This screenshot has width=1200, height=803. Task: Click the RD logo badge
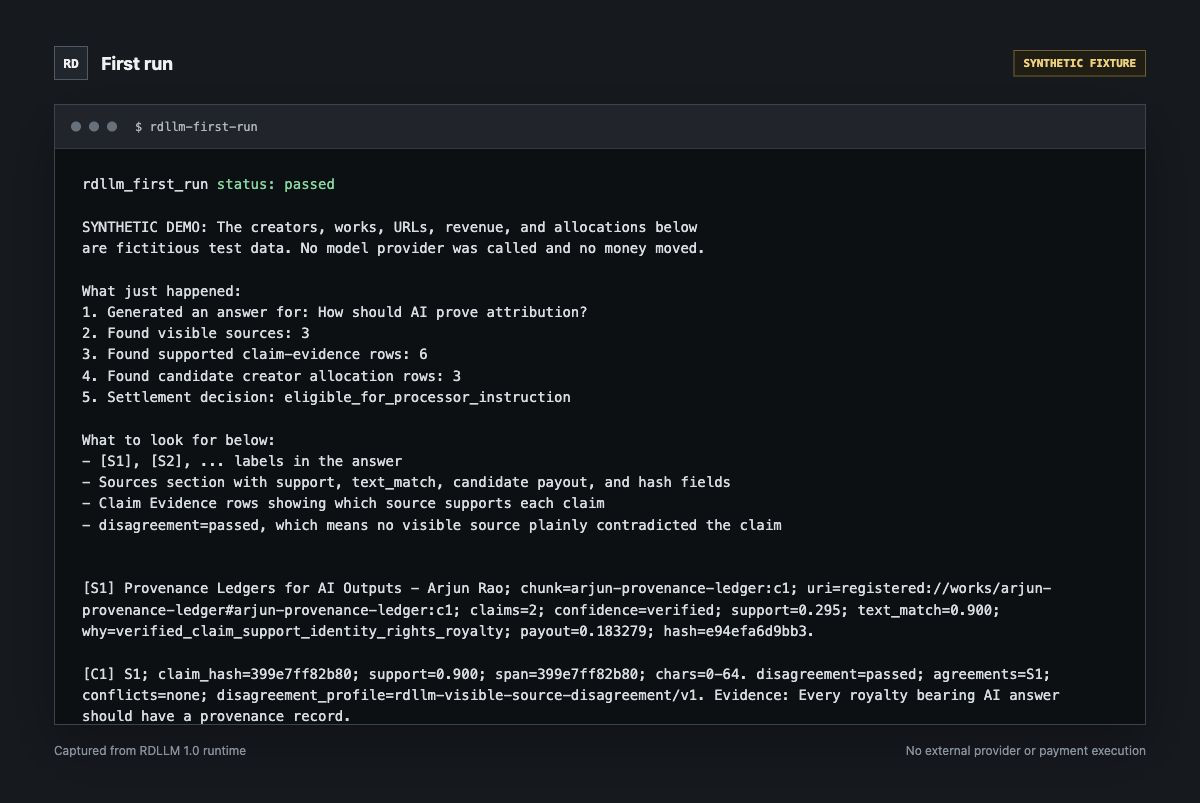[x=71, y=63]
